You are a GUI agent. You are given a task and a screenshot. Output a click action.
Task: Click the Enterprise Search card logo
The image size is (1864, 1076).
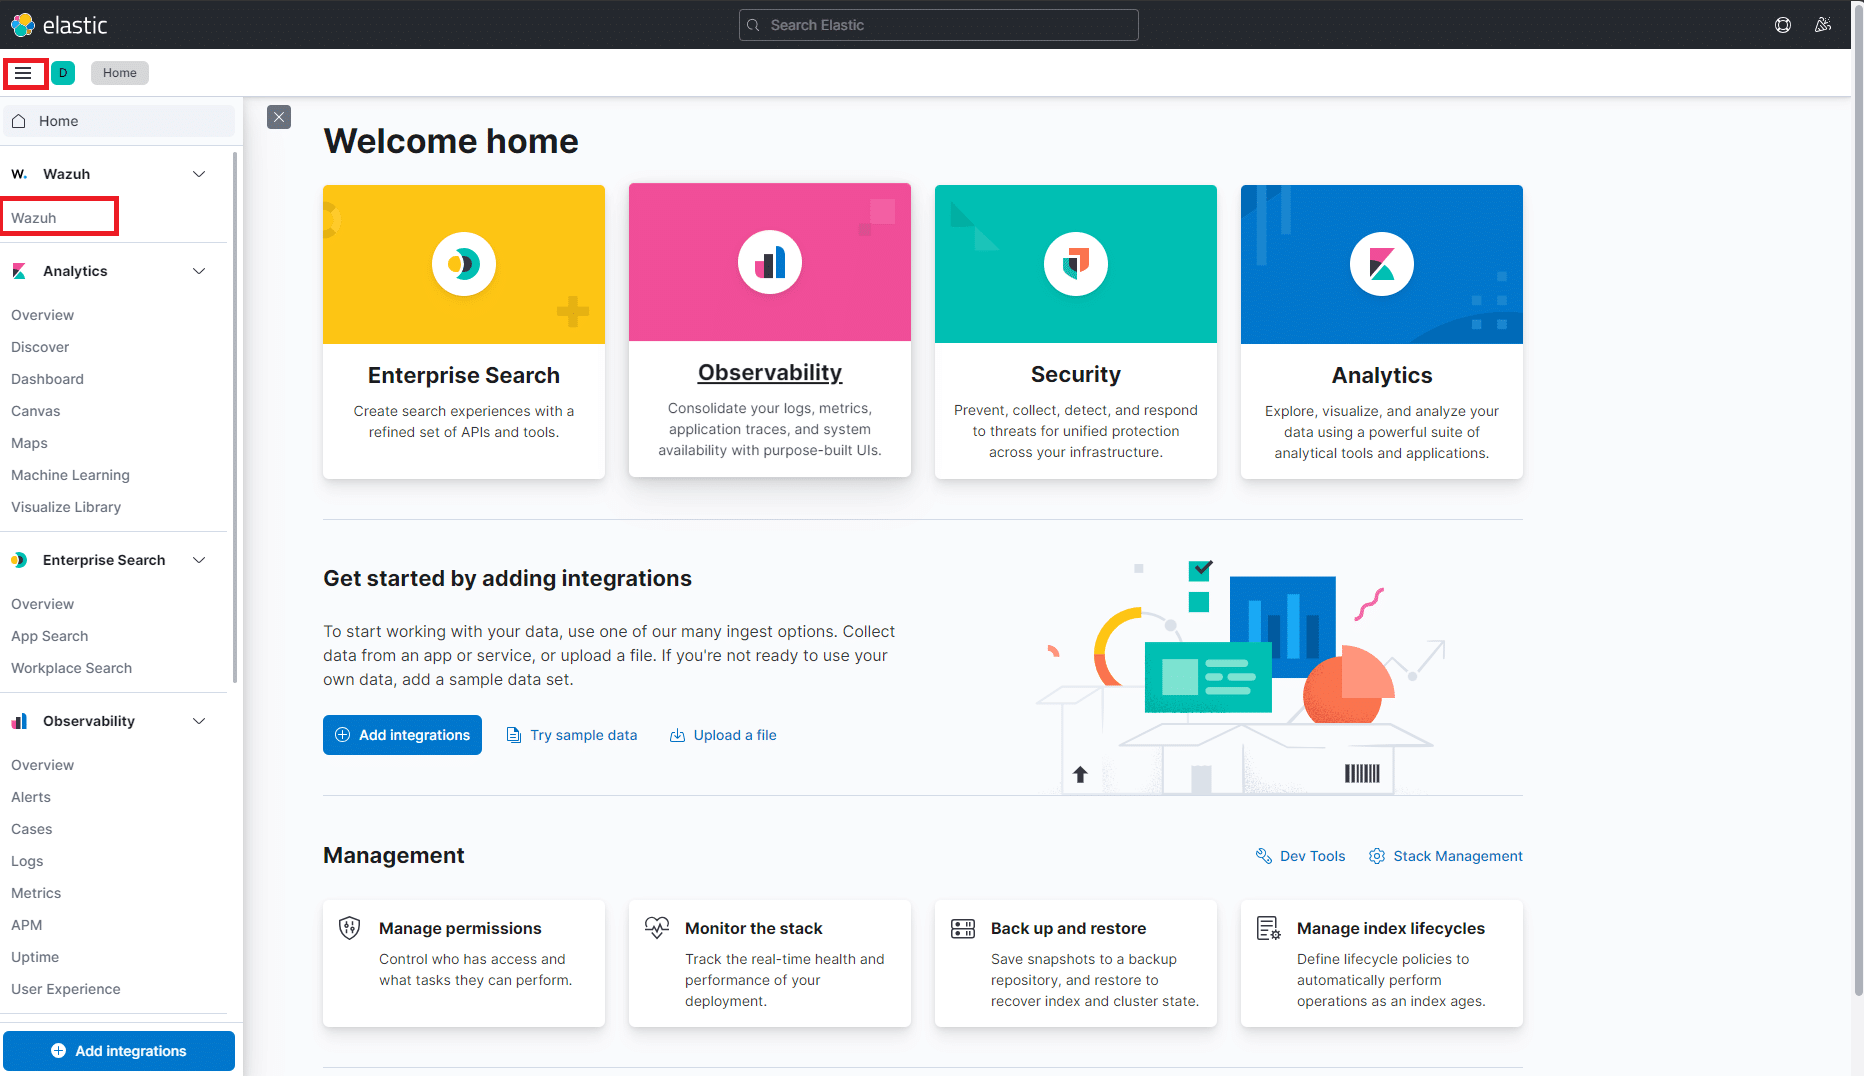click(464, 264)
